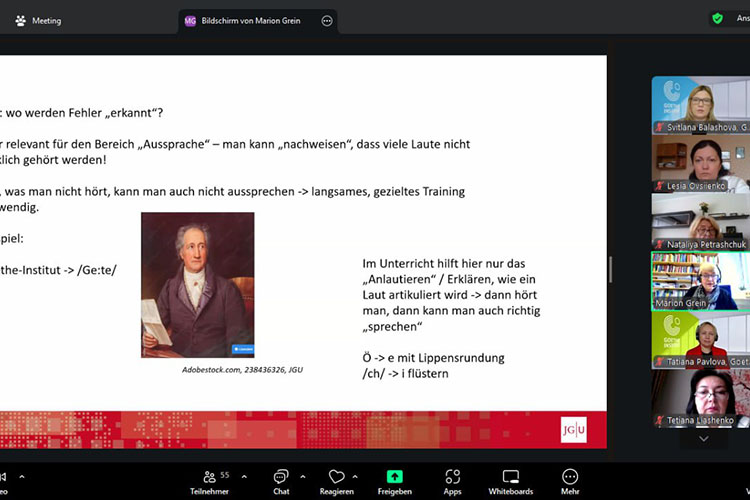The image size is (750, 500).
Task: Click the Reagieren heart reactions icon
Action: pos(337,481)
